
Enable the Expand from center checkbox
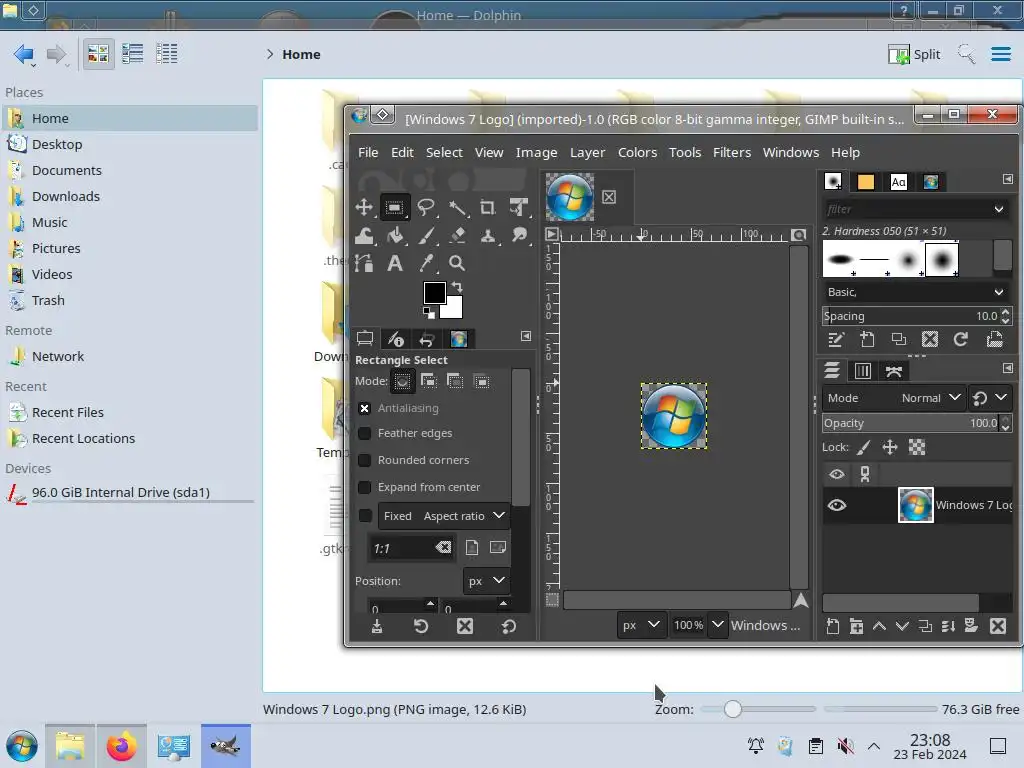tap(364, 487)
